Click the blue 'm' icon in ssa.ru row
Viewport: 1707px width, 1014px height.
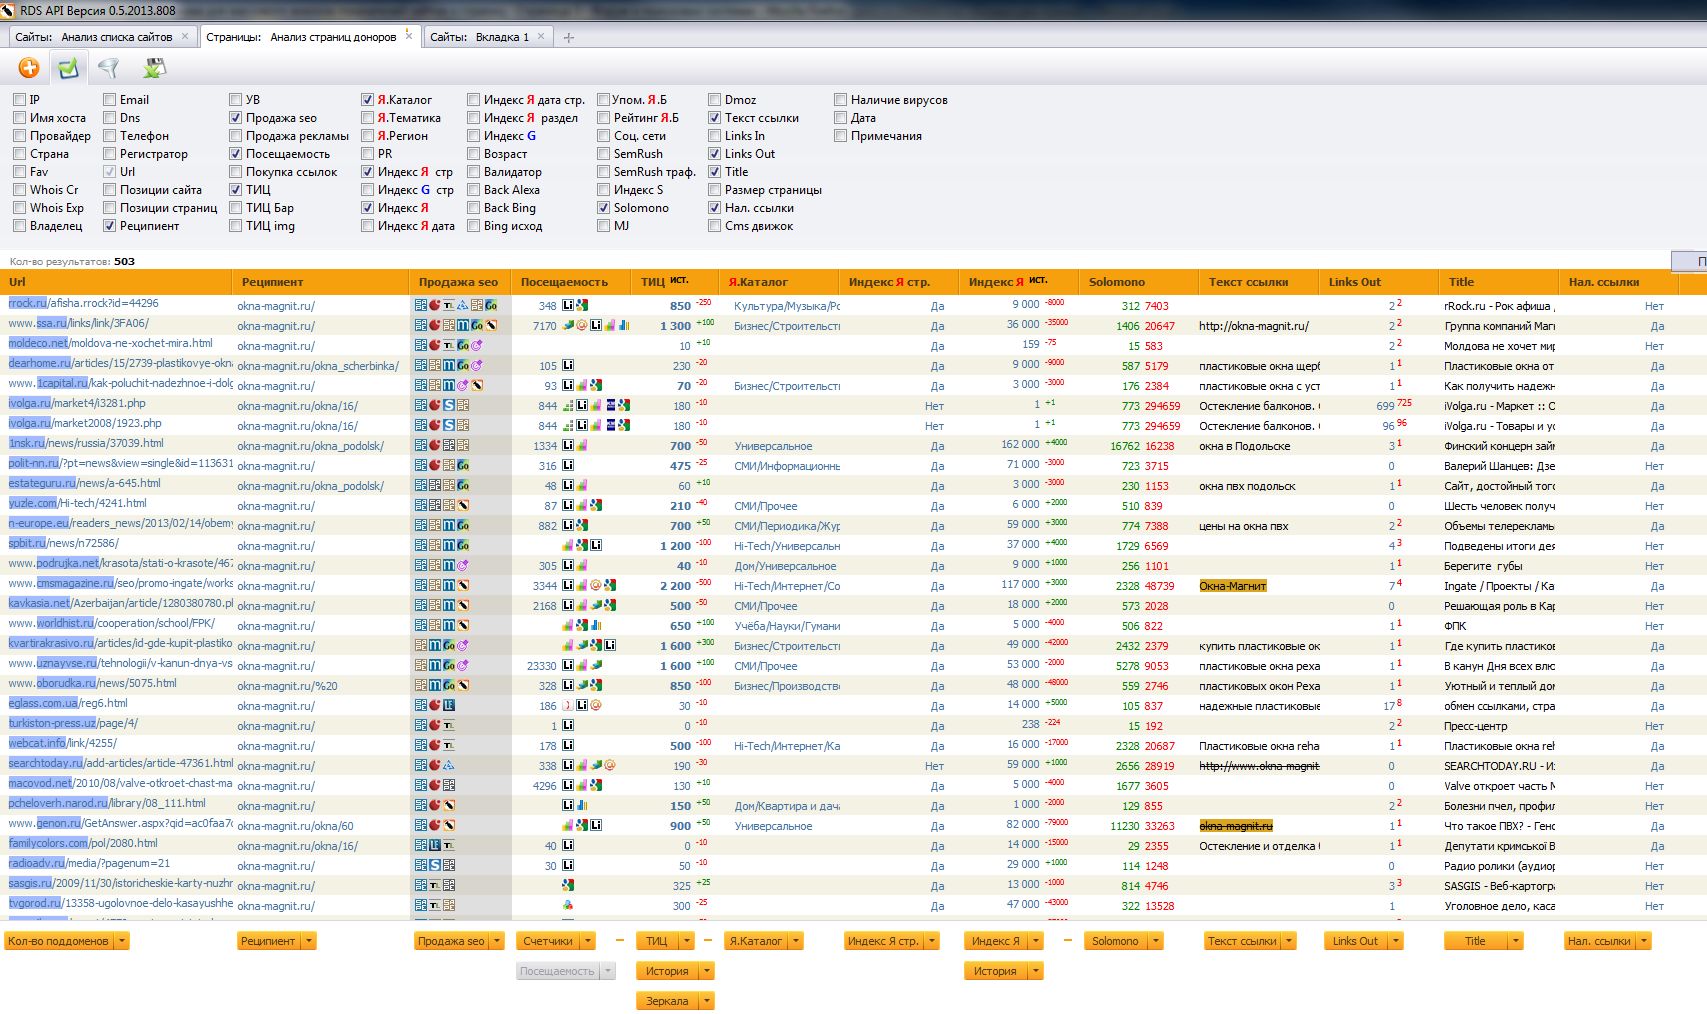click(463, 326)
